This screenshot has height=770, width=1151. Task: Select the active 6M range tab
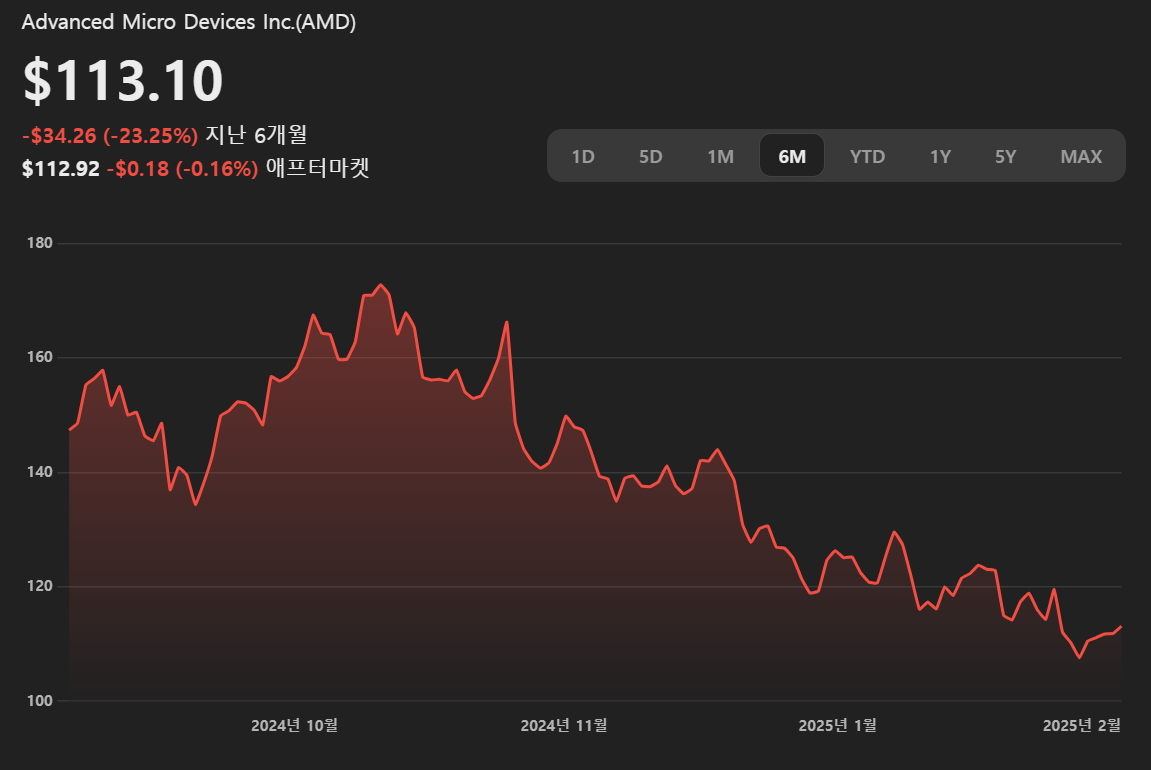[x=792, y=156]
